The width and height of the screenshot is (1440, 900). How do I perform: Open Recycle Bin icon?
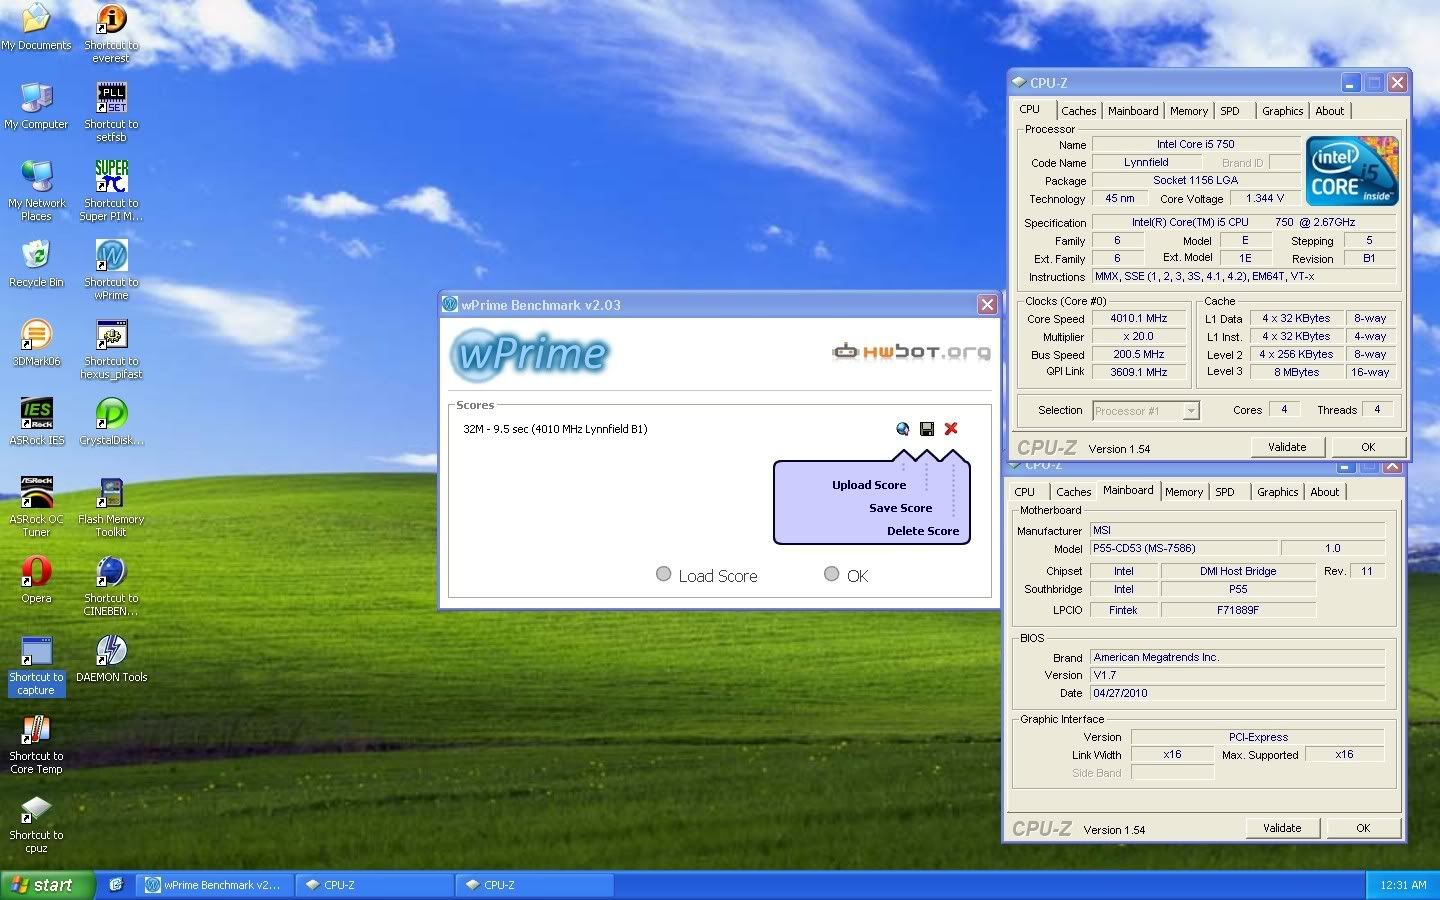36,264
